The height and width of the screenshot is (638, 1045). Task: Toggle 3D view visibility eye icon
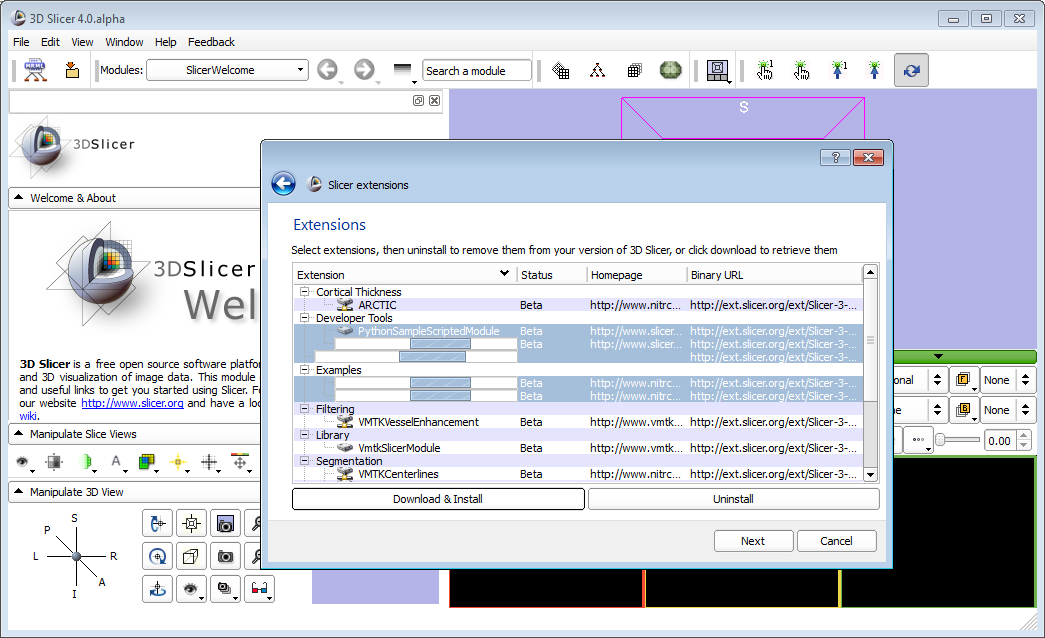[x=189, y=589]
